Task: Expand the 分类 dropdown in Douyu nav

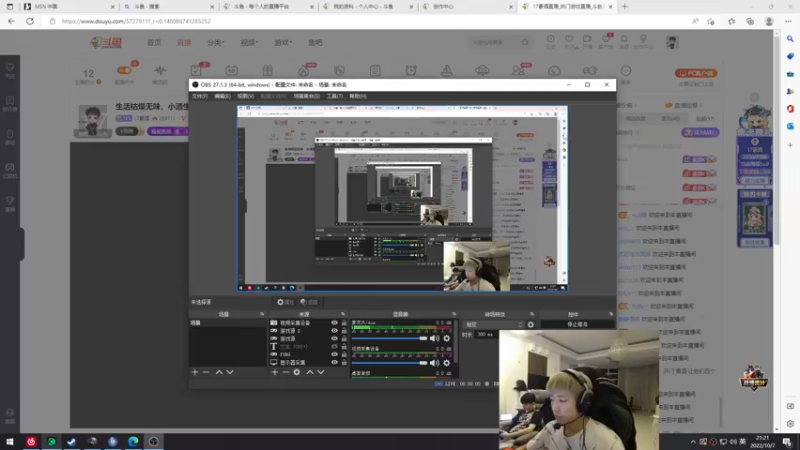Action: click(x=215, y=42)
